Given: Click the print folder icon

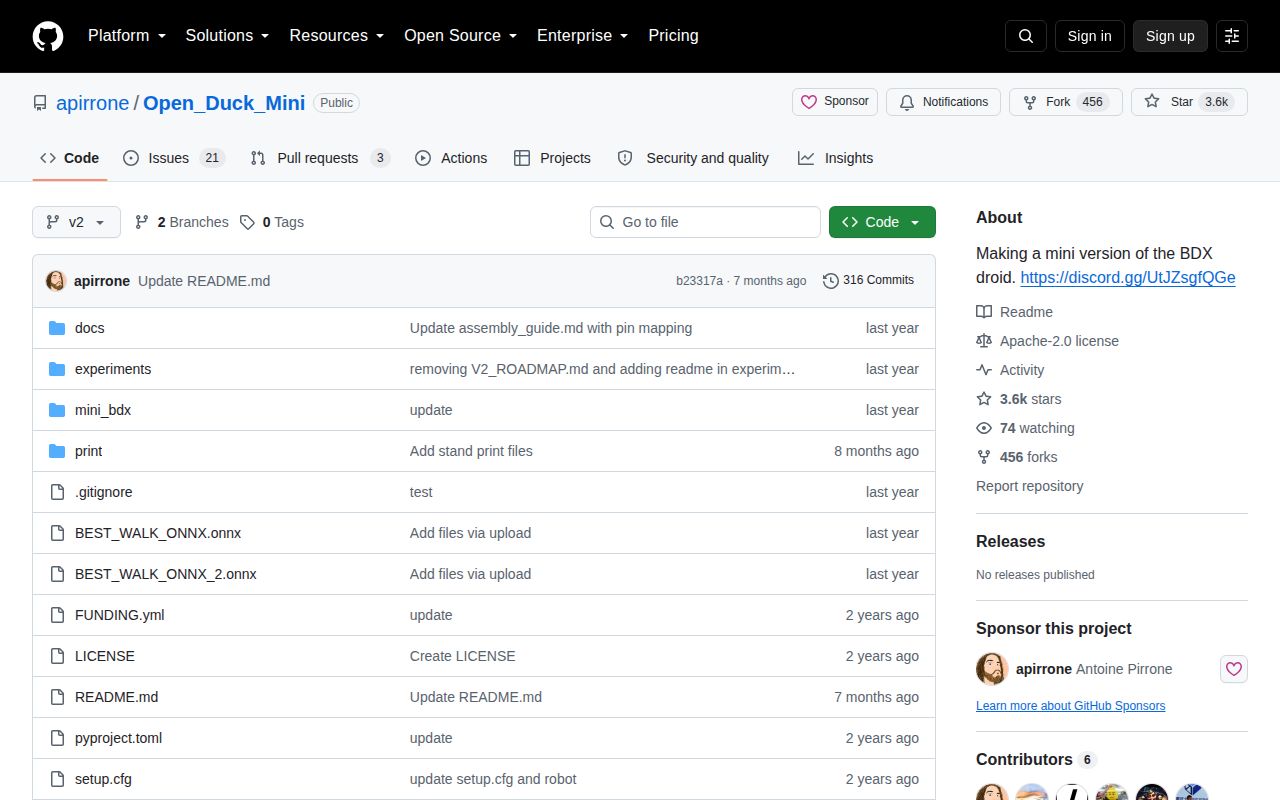Looking at the screenshot, I should coord(57,451).
